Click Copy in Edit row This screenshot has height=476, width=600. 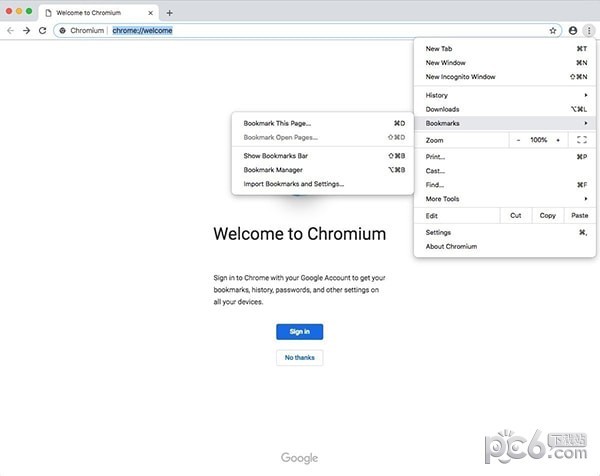coord(548,216)
